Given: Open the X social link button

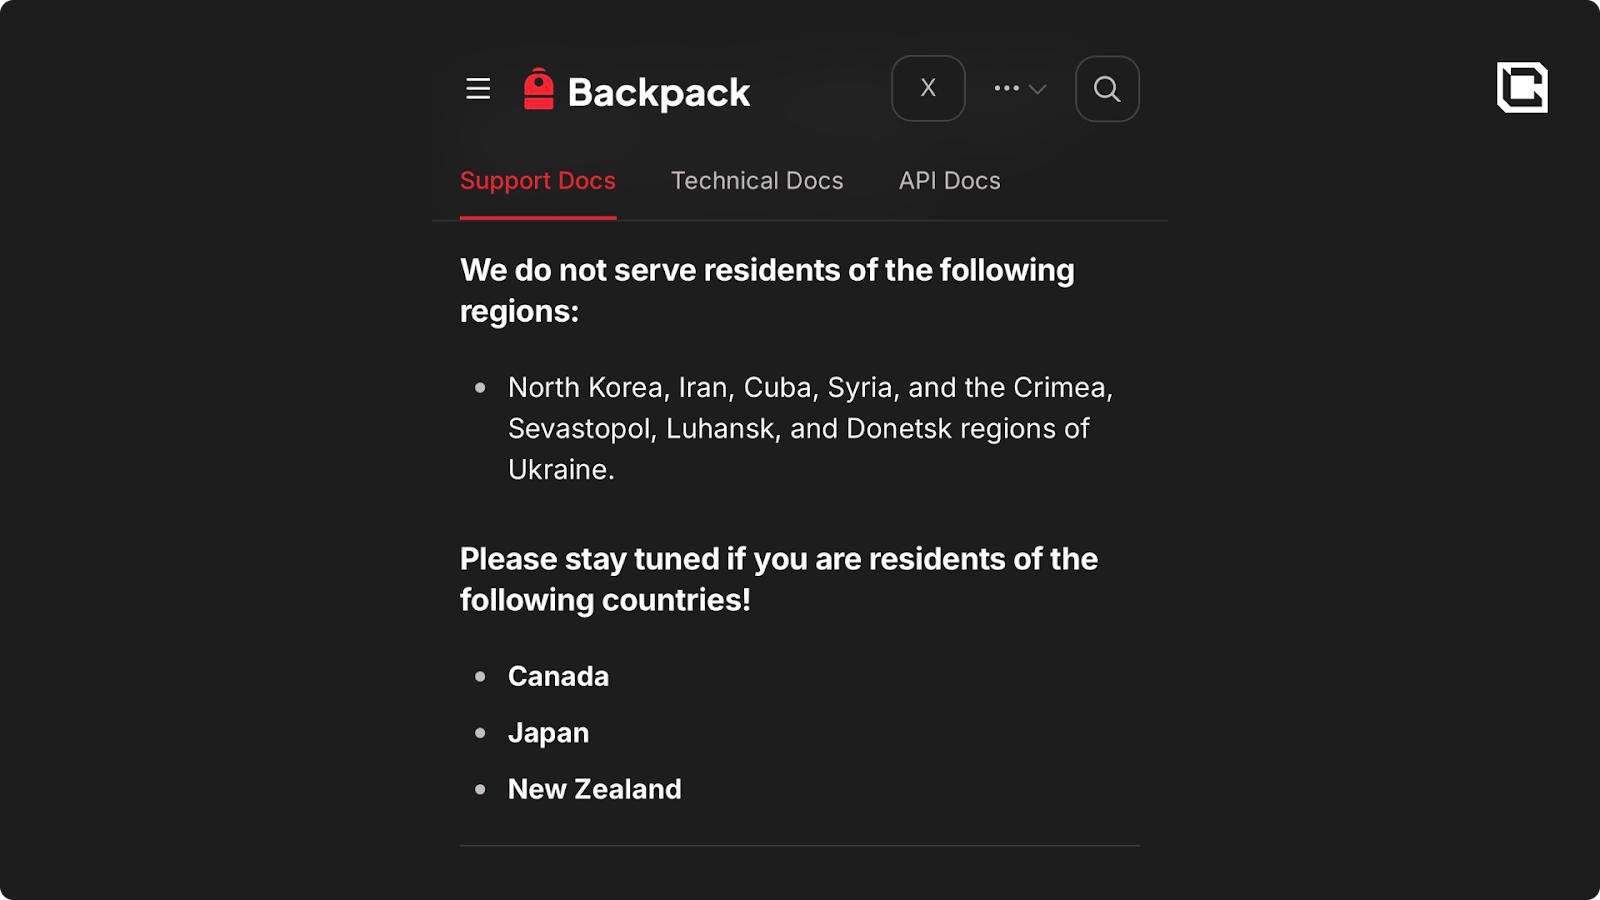Looking at the screenshot, I should (928, 89).
